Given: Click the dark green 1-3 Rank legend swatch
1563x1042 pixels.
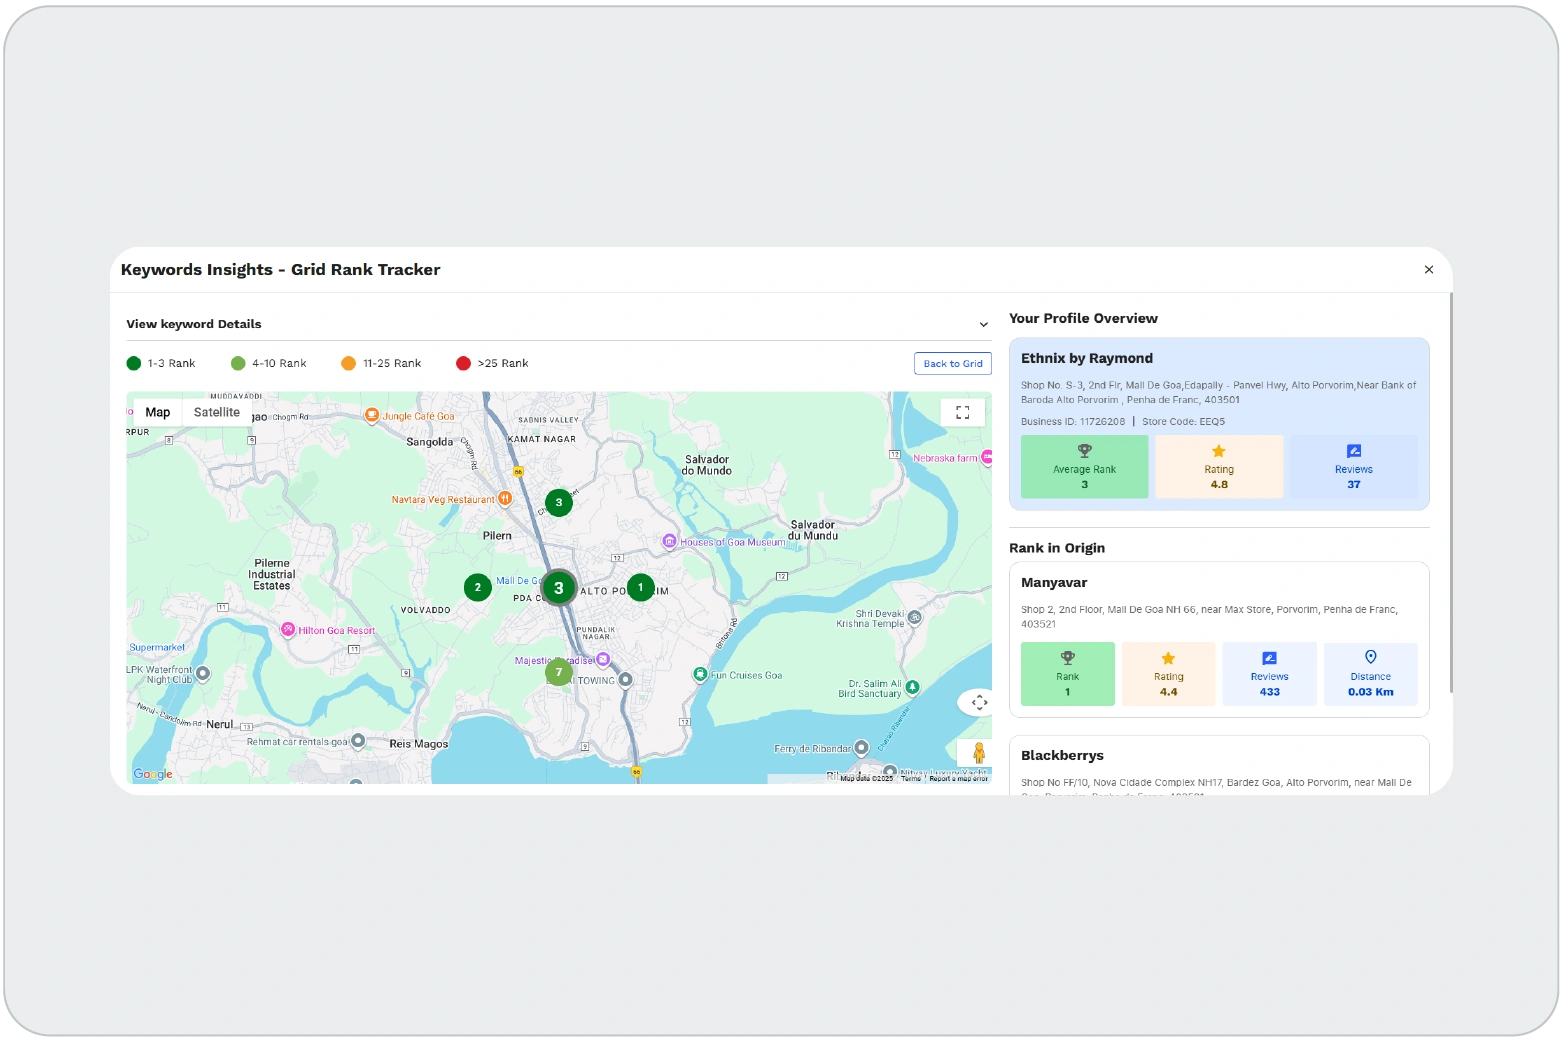Looking at the screenshot, I should pos(134,363).
